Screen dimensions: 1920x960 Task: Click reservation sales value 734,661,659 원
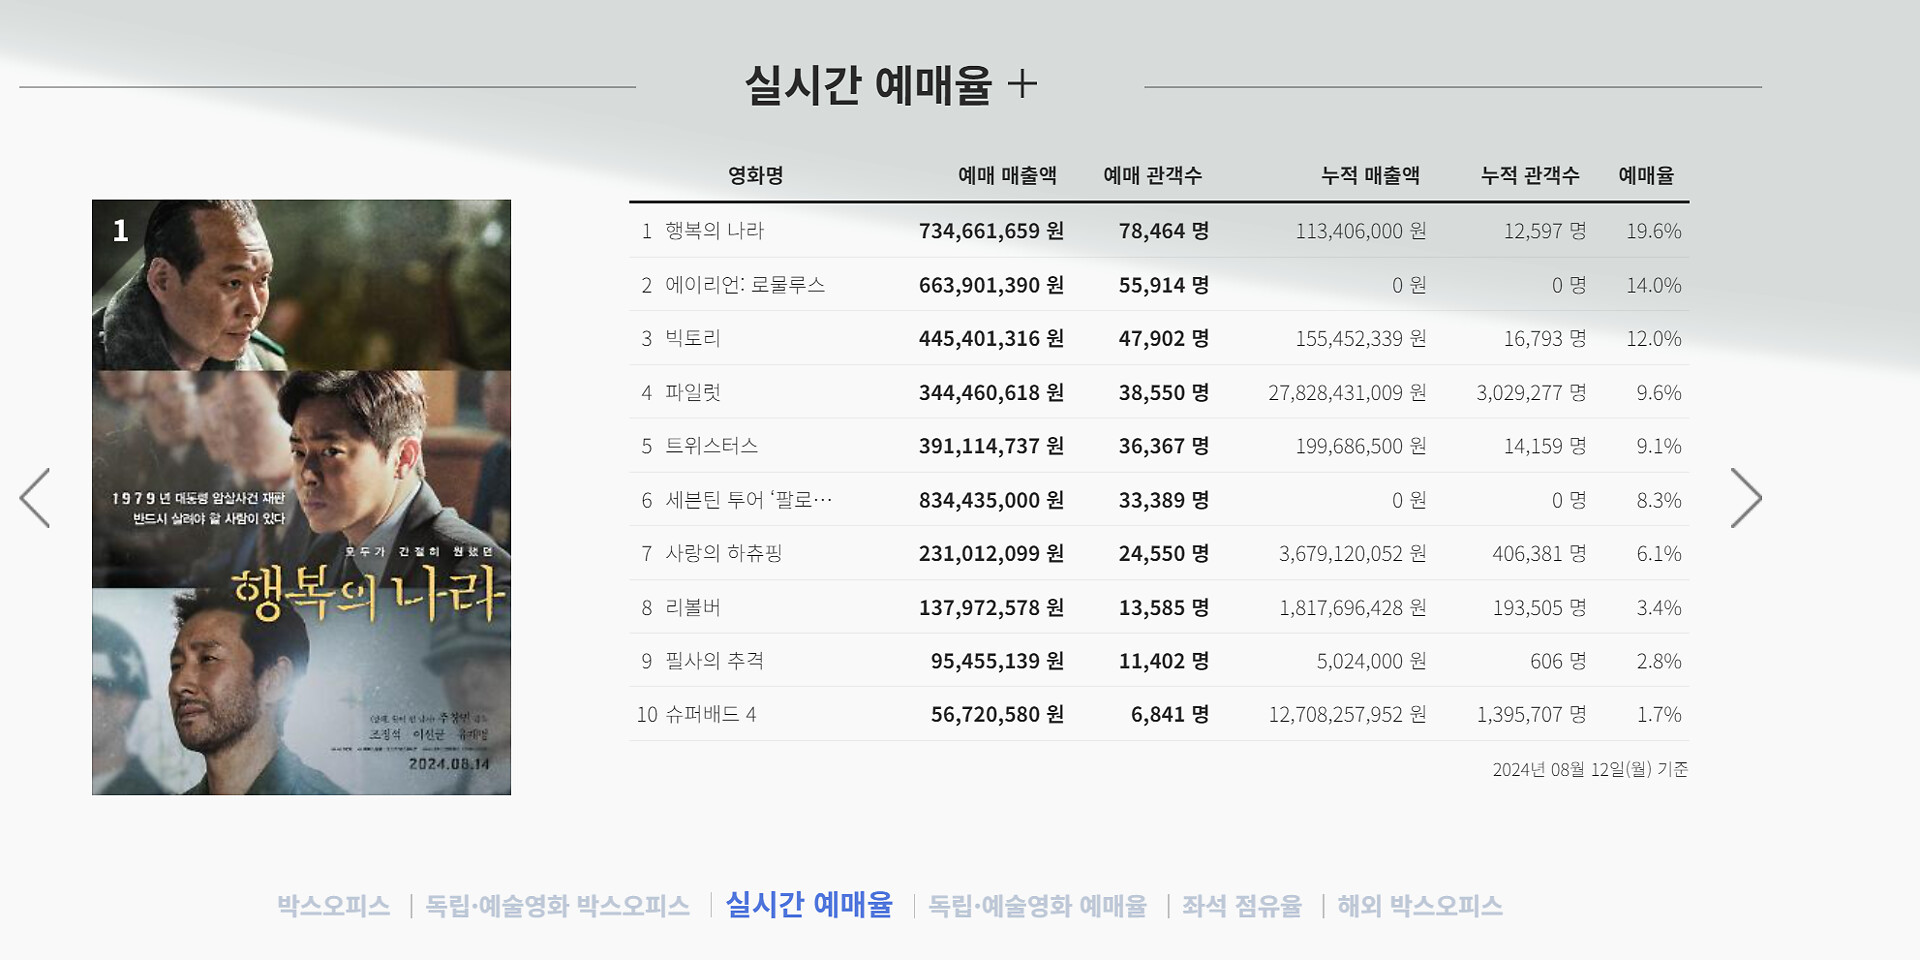point(991,231)
